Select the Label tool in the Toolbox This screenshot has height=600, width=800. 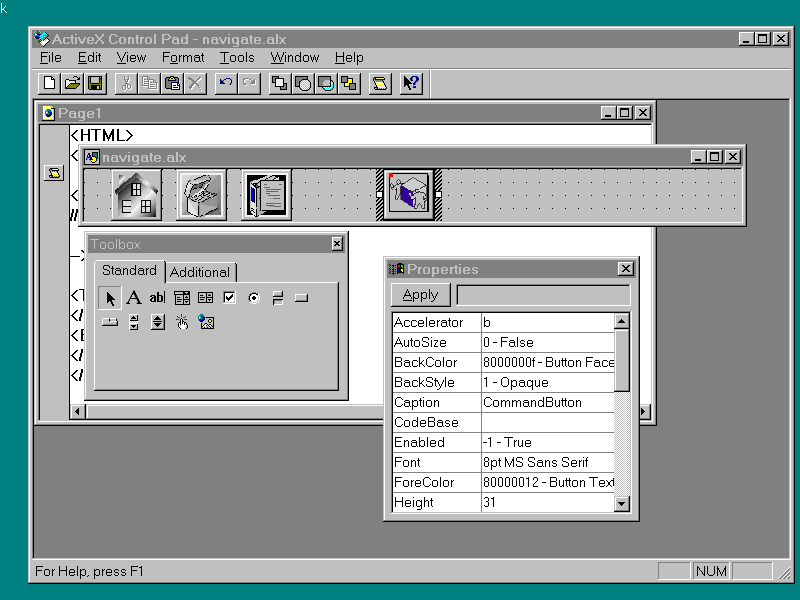133,298
